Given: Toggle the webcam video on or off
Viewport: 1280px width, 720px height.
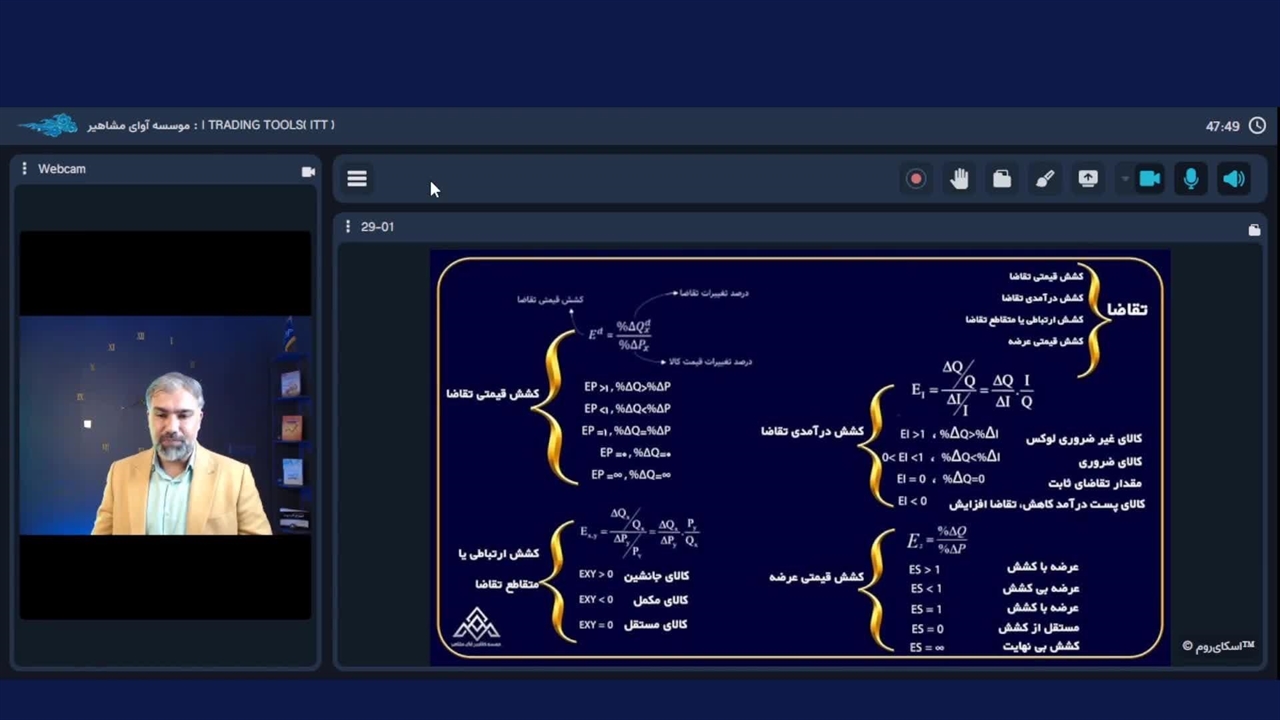Looking at the screenshot, I should pos(1149,179).
